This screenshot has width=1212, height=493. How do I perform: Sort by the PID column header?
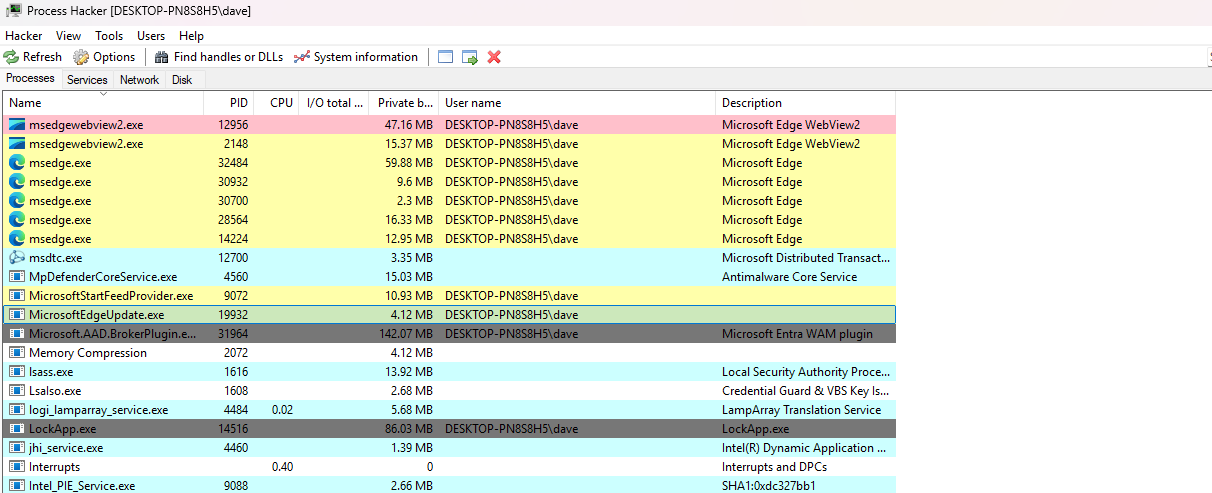click(228, 103)
